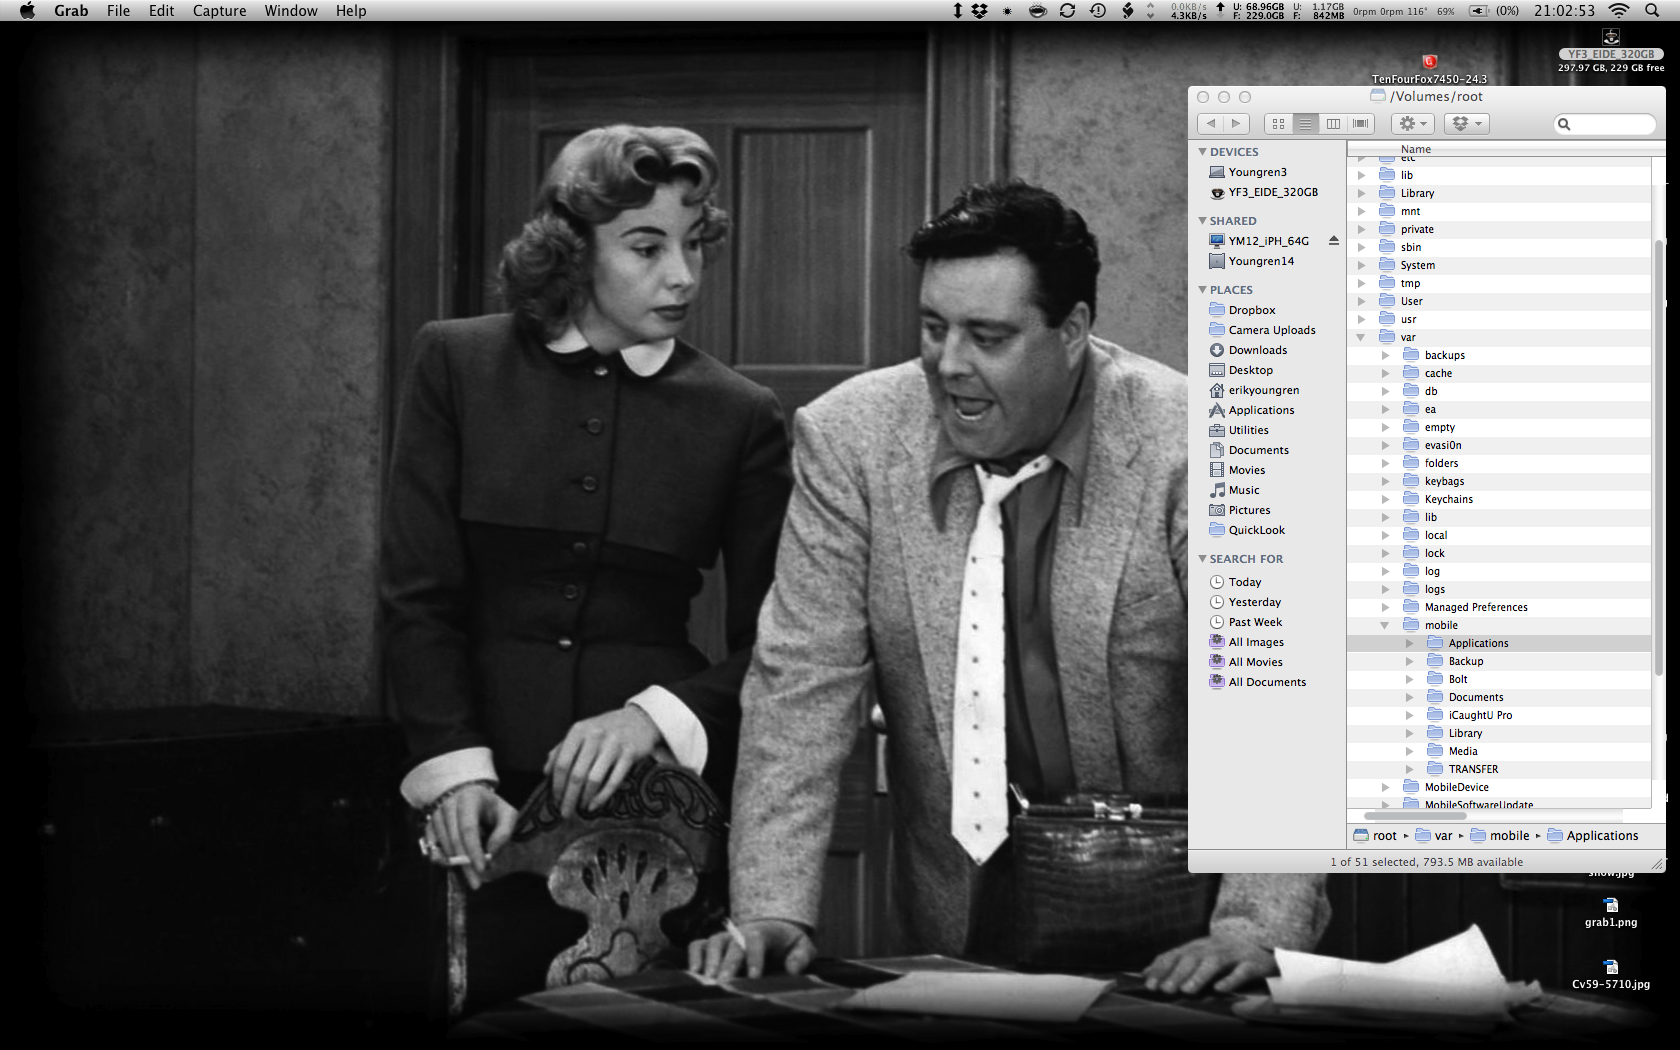Viewport: 1680px width, 1050px height.
Task: Go back in Finder history
Action: point(1211,124)
